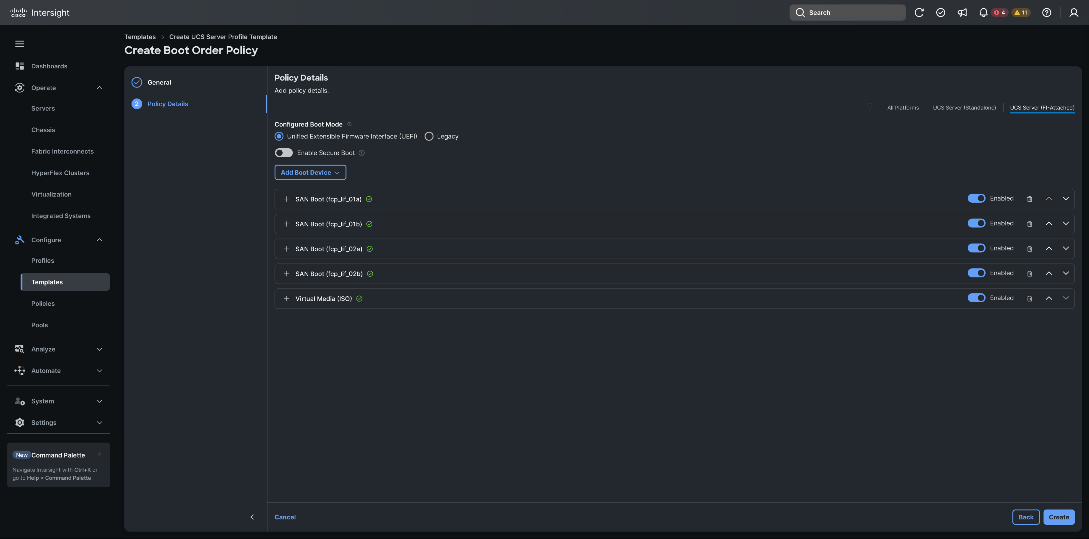The height and width of the screenshot is (539, 1089).
Task: Move SAN Boot fcp_lif_02a up
Action: pyautogui.click(x=1049, y=249)
